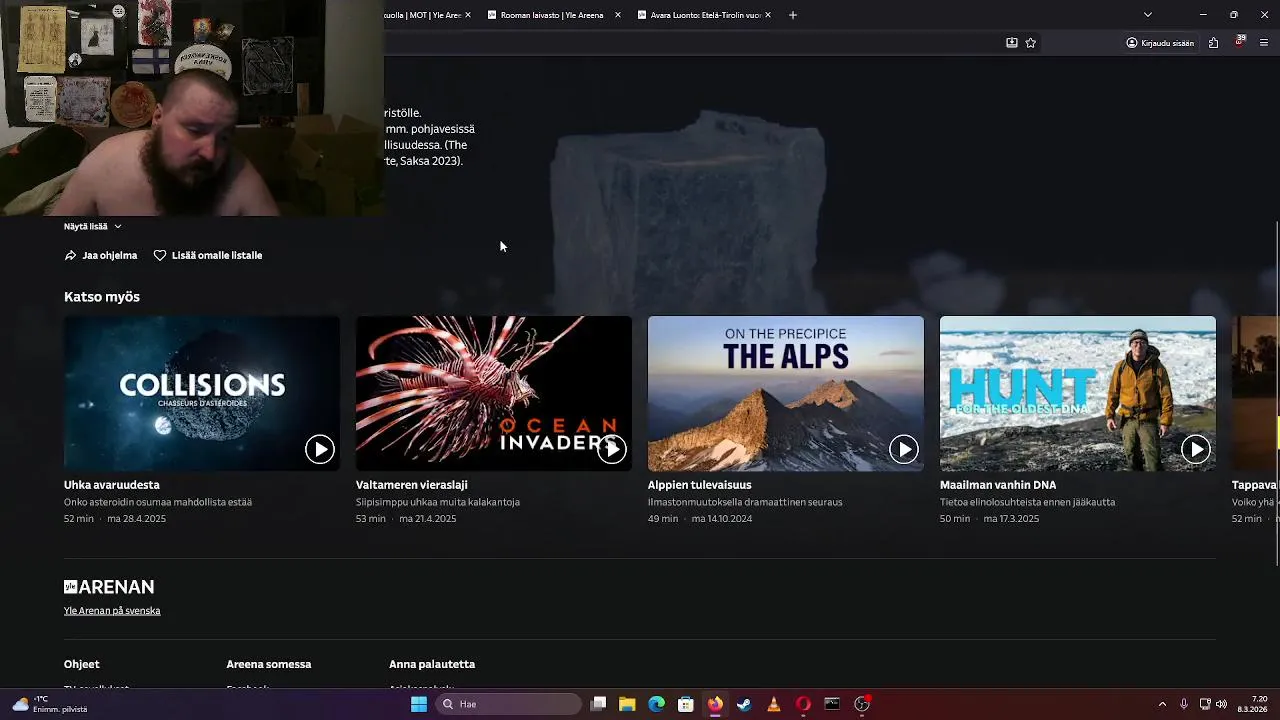Image resolution: width=1280 pixels, height=720 pixels.
Task: Open VLC media player from taskbar
Action: 773,704
